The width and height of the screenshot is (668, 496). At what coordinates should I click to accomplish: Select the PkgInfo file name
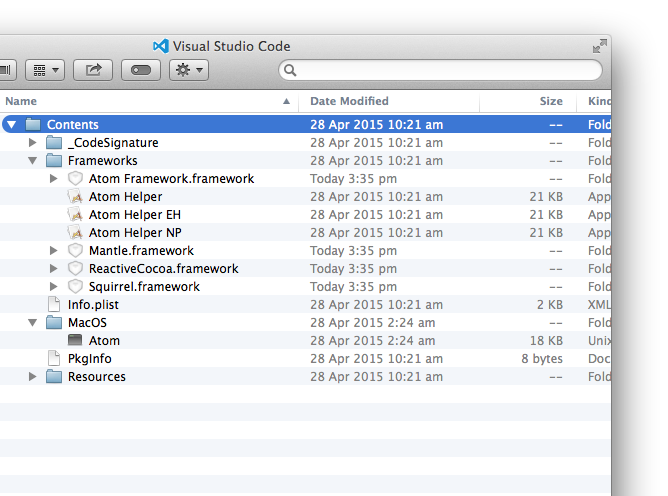click(89, 358)
